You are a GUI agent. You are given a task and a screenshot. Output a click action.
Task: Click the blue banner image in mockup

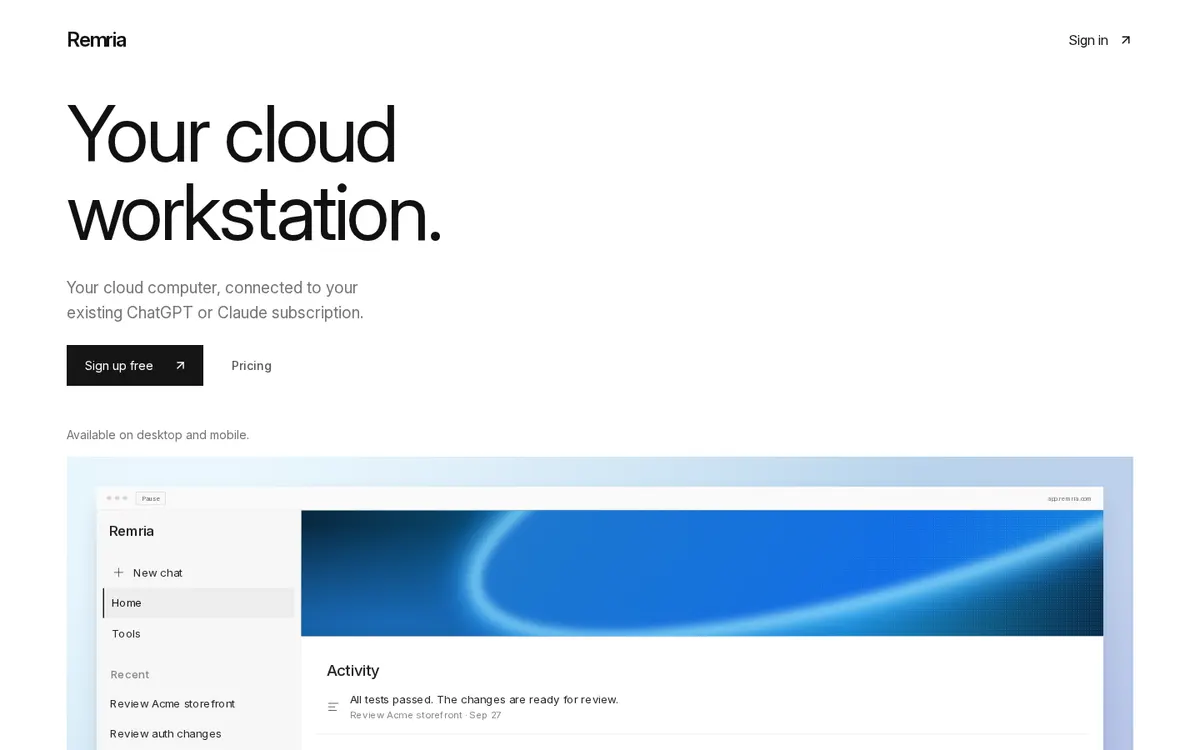[x=702, y=573]
